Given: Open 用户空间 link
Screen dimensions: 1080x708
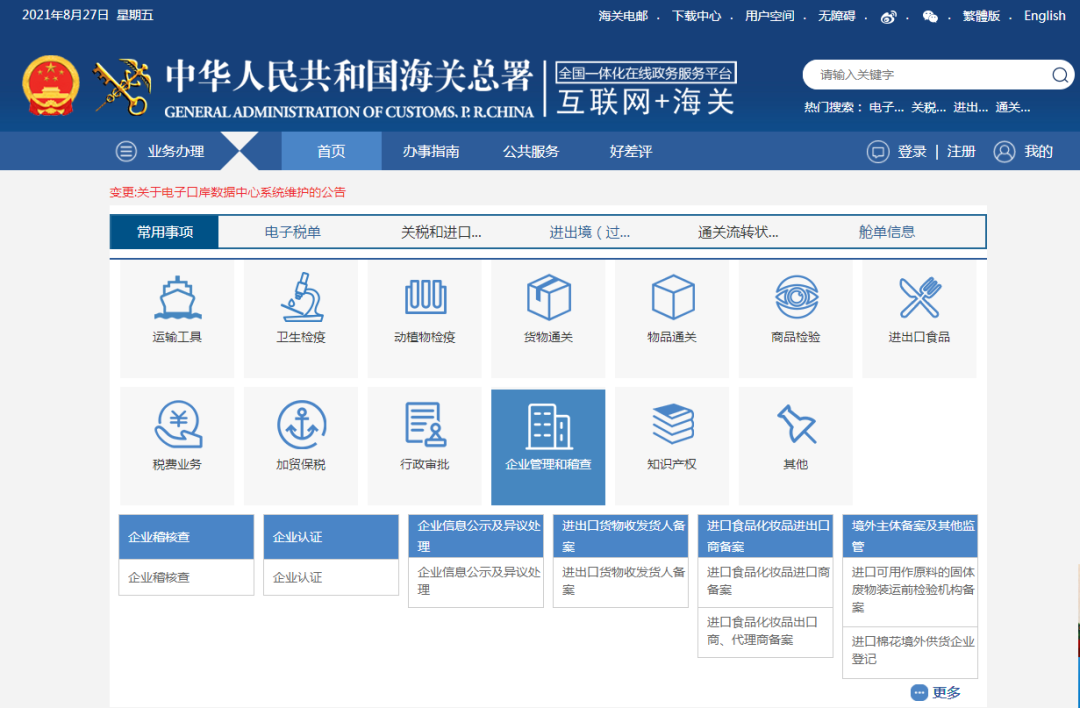Looking at the screenshot, I should click(x=770, y=16).
